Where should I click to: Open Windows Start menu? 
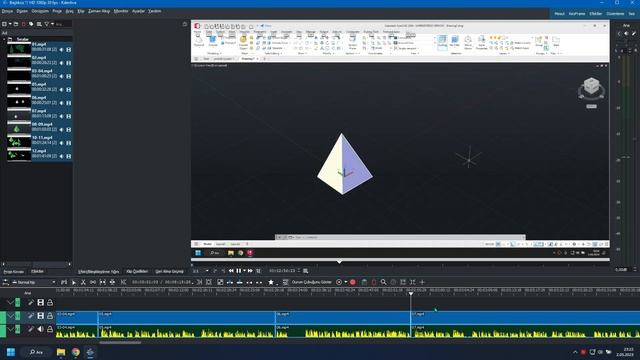tap(11, 352)
